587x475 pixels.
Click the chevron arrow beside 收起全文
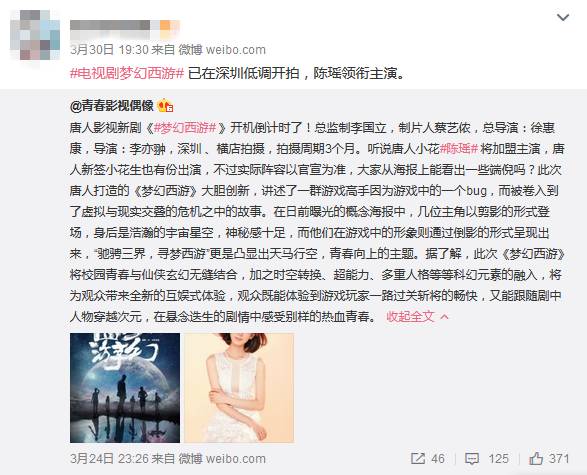(x=444, y=317)
